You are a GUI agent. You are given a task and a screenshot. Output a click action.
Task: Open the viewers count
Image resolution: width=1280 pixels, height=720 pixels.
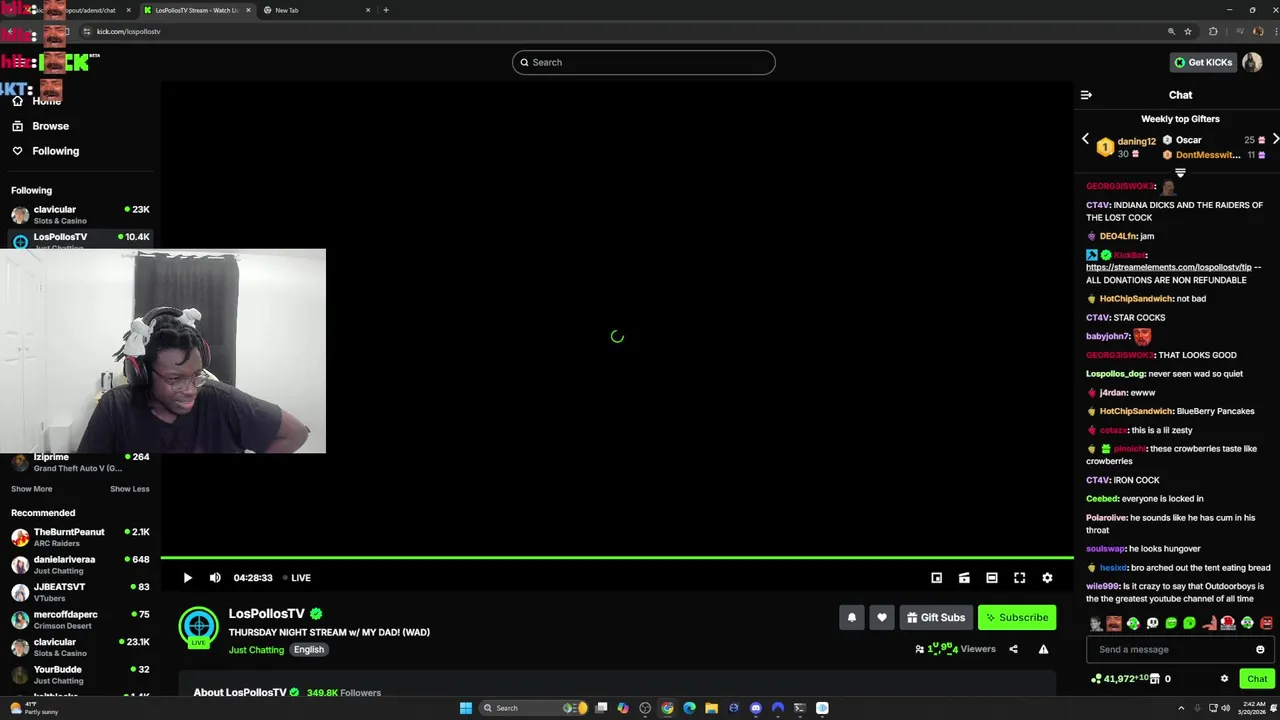point(956,649)
